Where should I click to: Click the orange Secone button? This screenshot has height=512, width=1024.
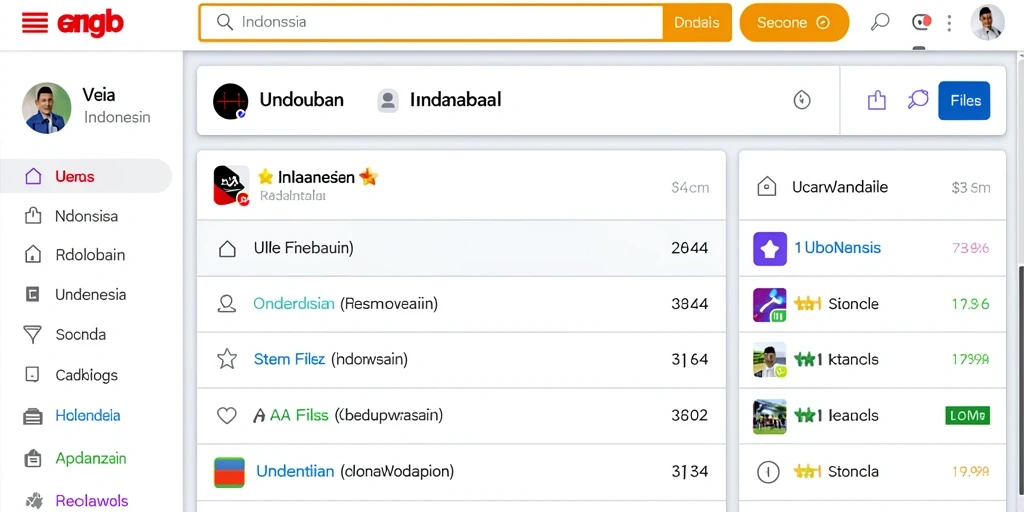point(793,23)
